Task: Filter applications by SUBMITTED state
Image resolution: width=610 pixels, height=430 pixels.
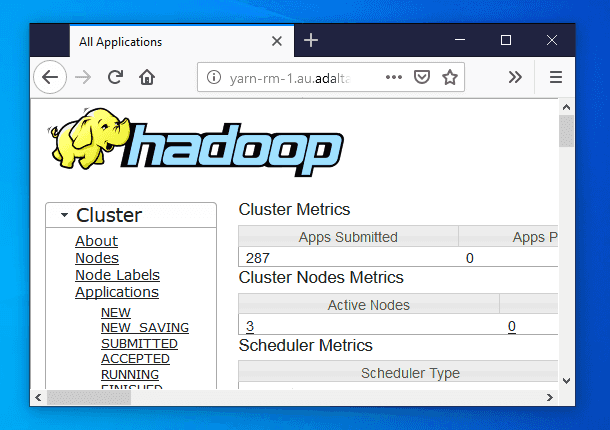Action: (x=139, y=344)
